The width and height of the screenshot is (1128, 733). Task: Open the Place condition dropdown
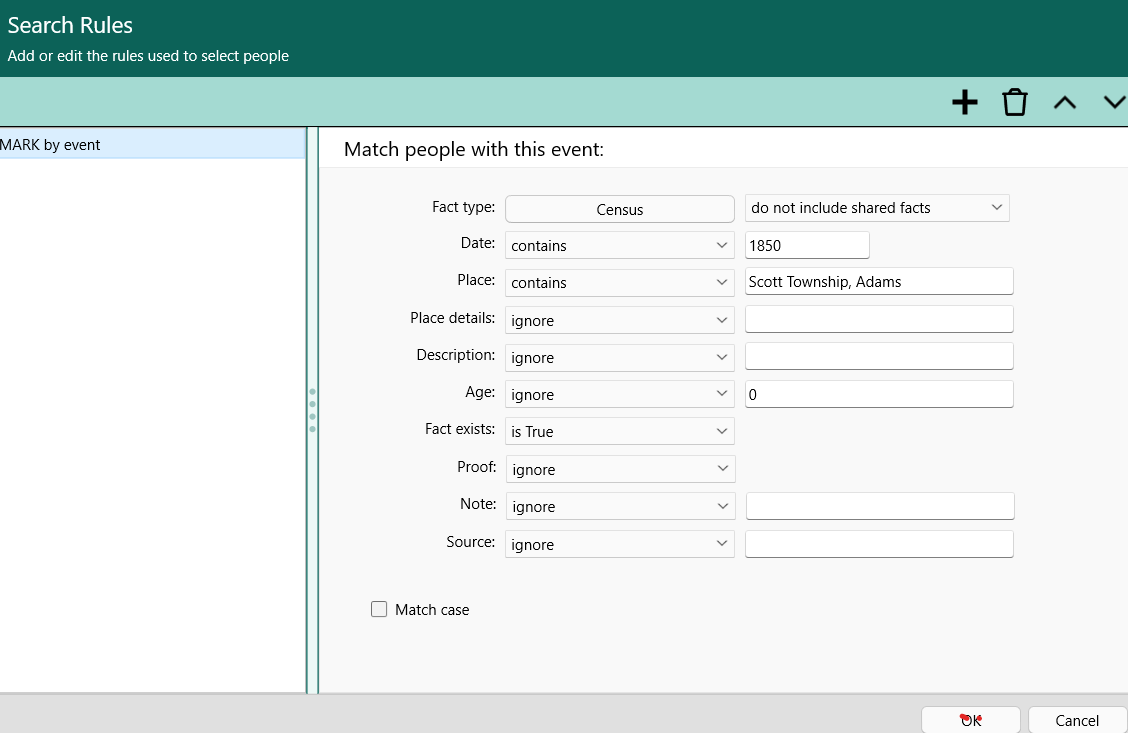pos(620,283)
